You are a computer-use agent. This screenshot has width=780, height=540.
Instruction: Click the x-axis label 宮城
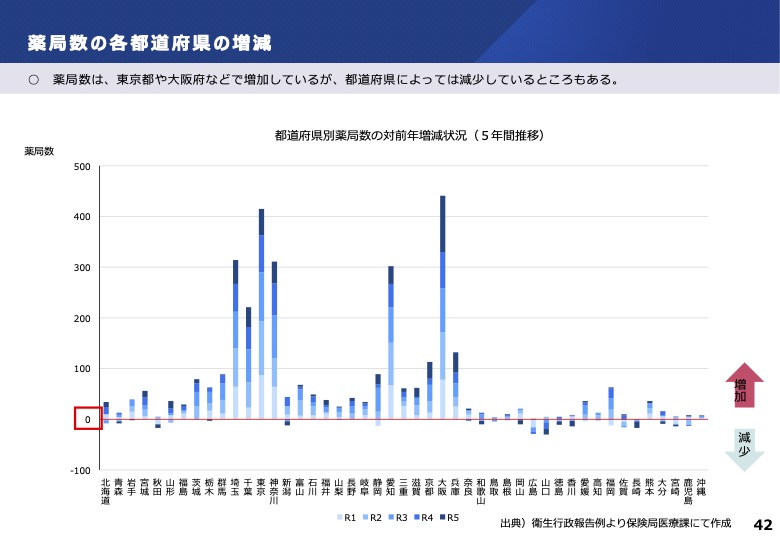pos(144,487)
